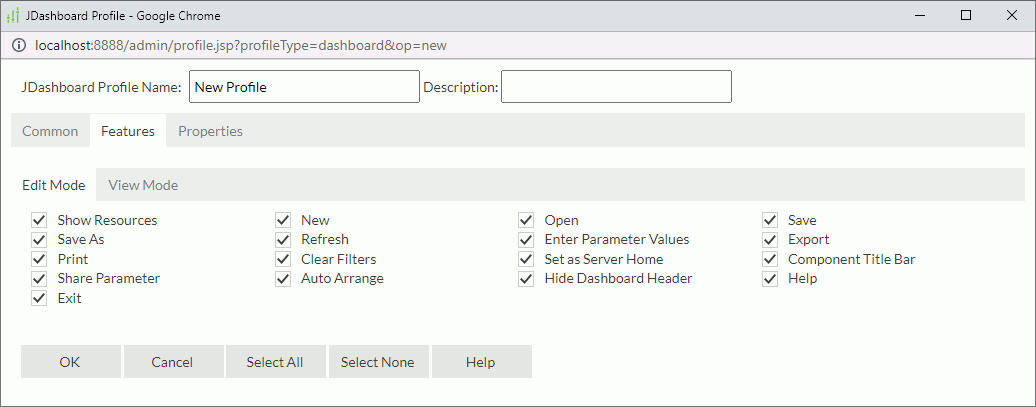Toggle the Save As checkbox
This screenshot has height=407, width=1036.
click(40, 240)
